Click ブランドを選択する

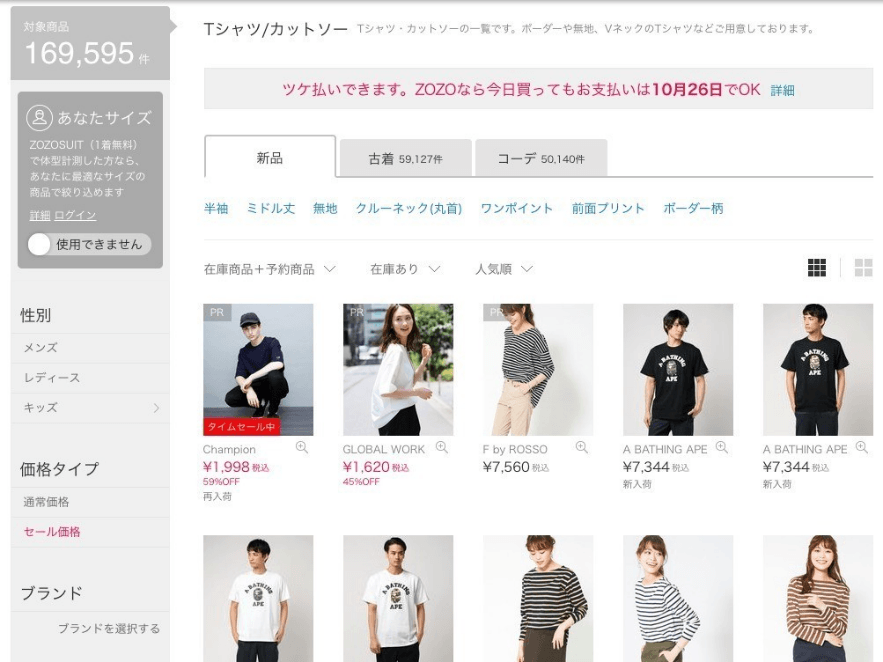[x=108, y=629]
